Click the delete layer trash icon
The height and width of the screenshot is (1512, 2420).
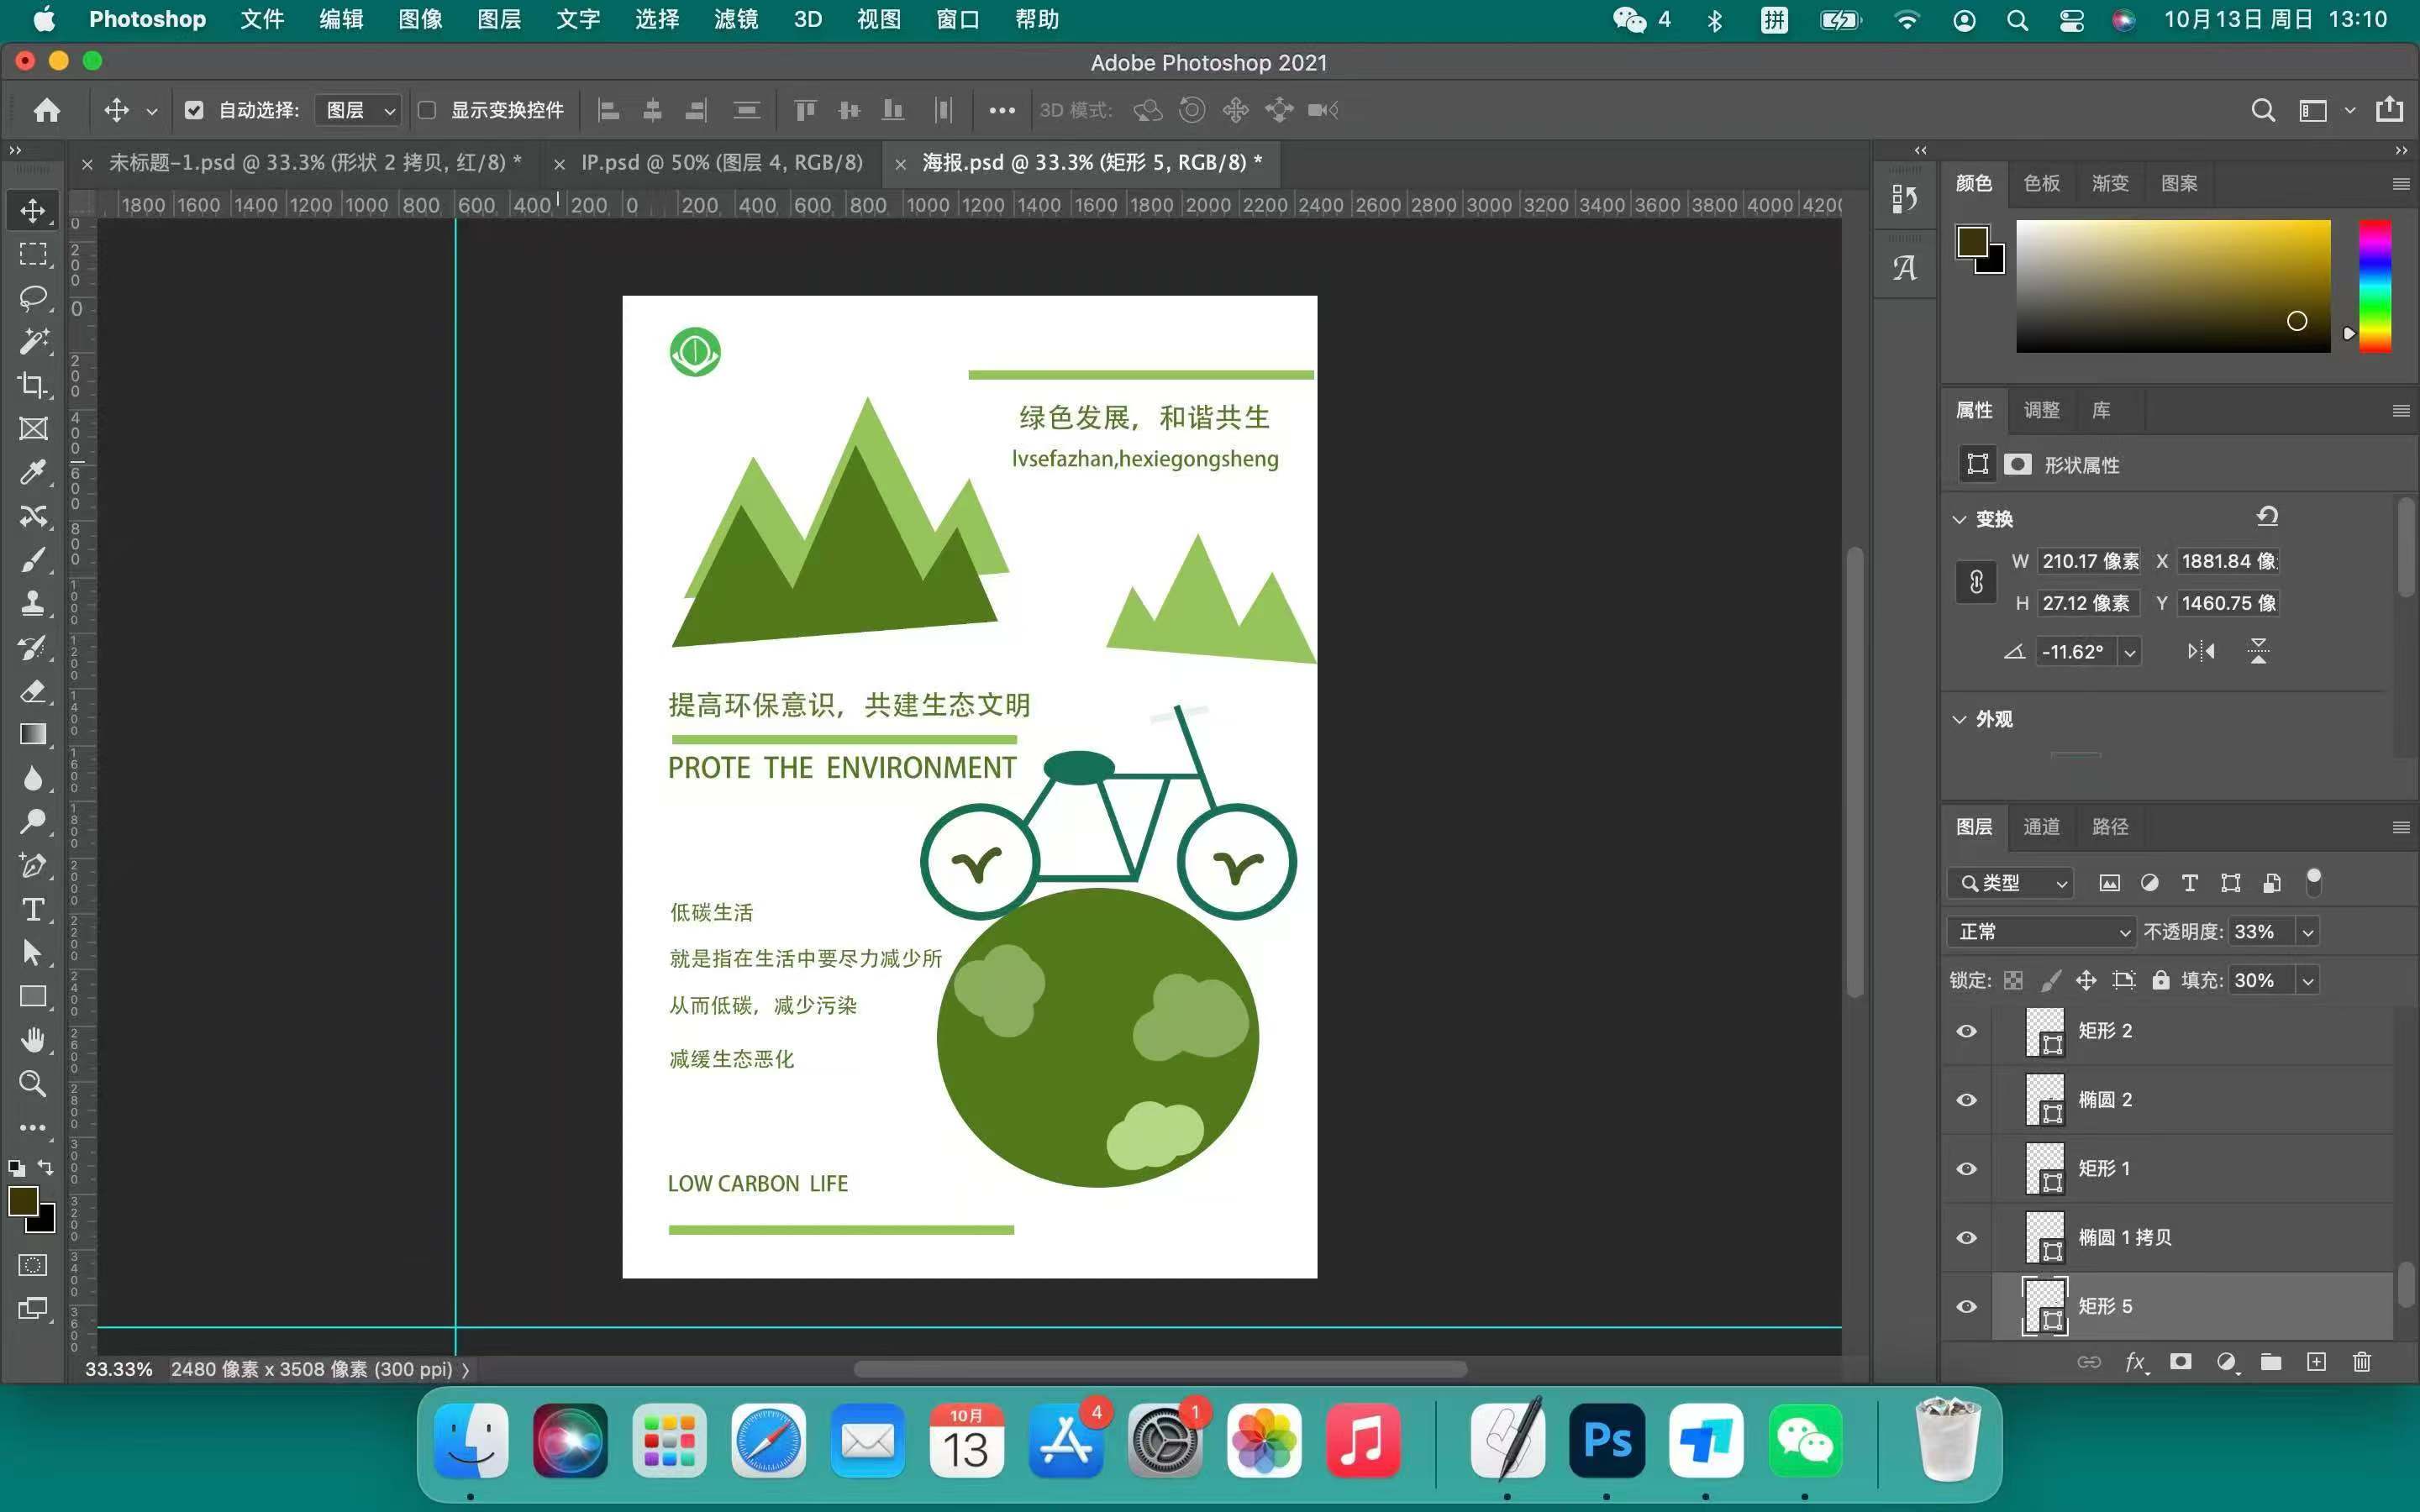click(x=2362, y=1362)
